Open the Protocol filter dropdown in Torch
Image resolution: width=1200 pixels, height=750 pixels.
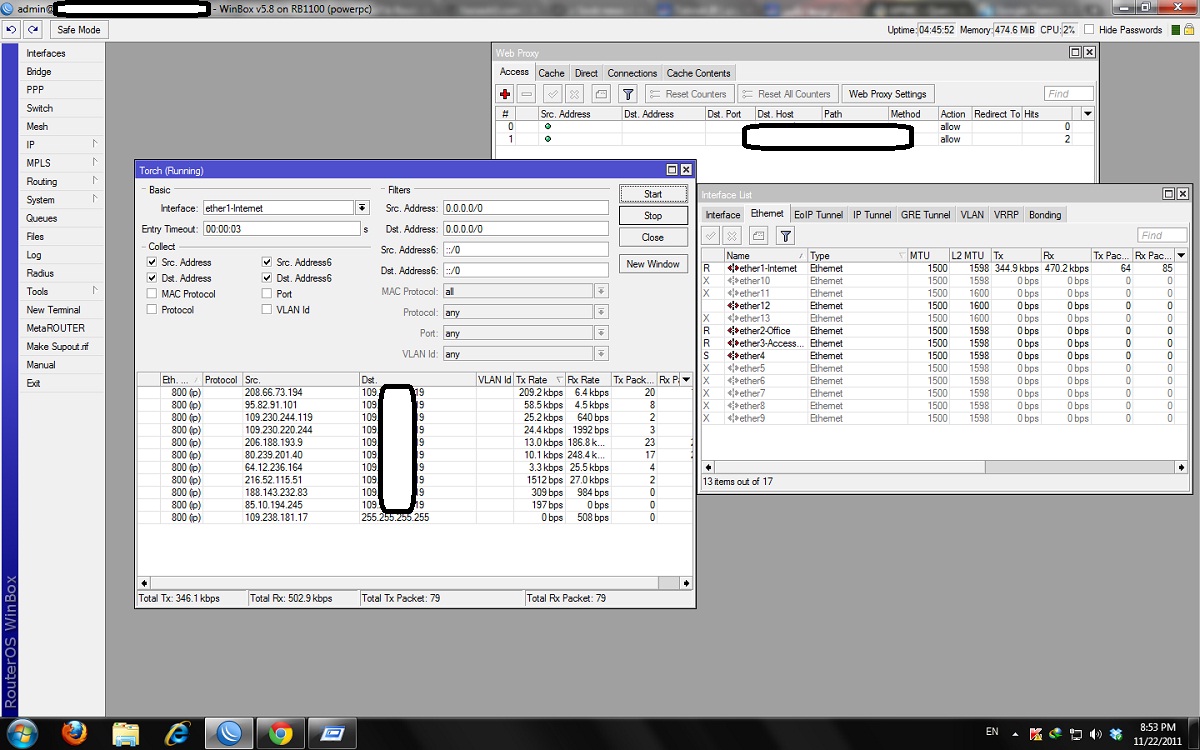pos(601,312)
